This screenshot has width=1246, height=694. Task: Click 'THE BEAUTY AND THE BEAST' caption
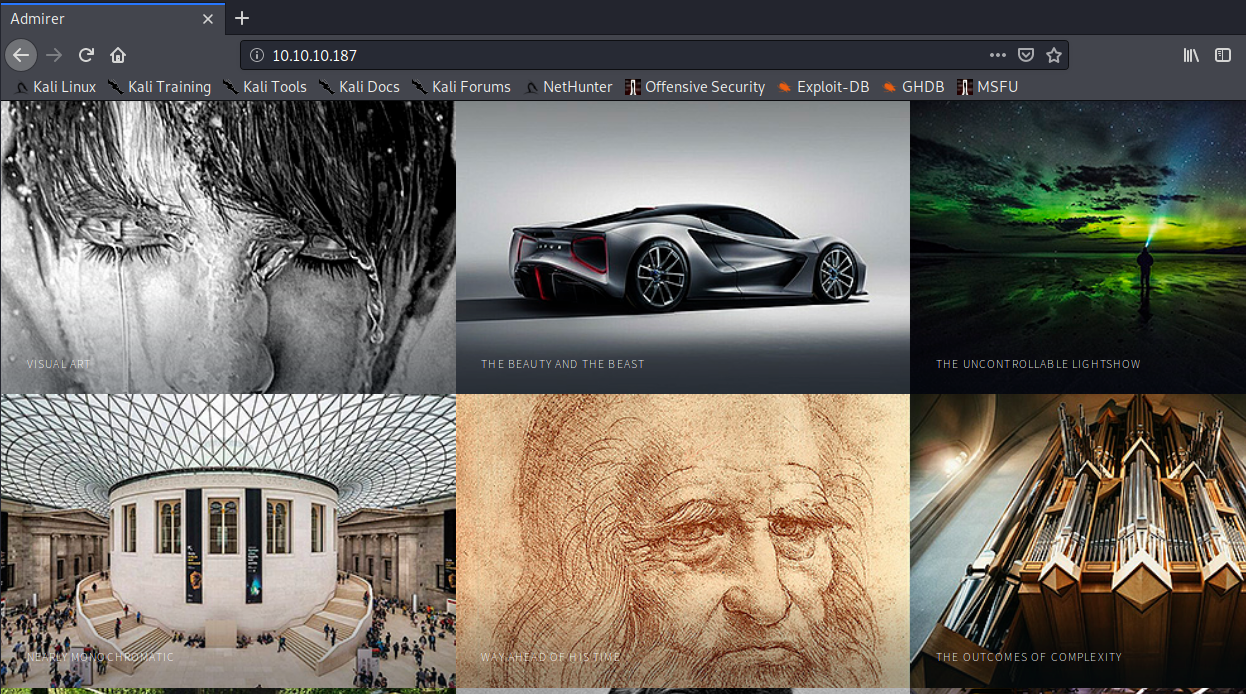[563, 364]
